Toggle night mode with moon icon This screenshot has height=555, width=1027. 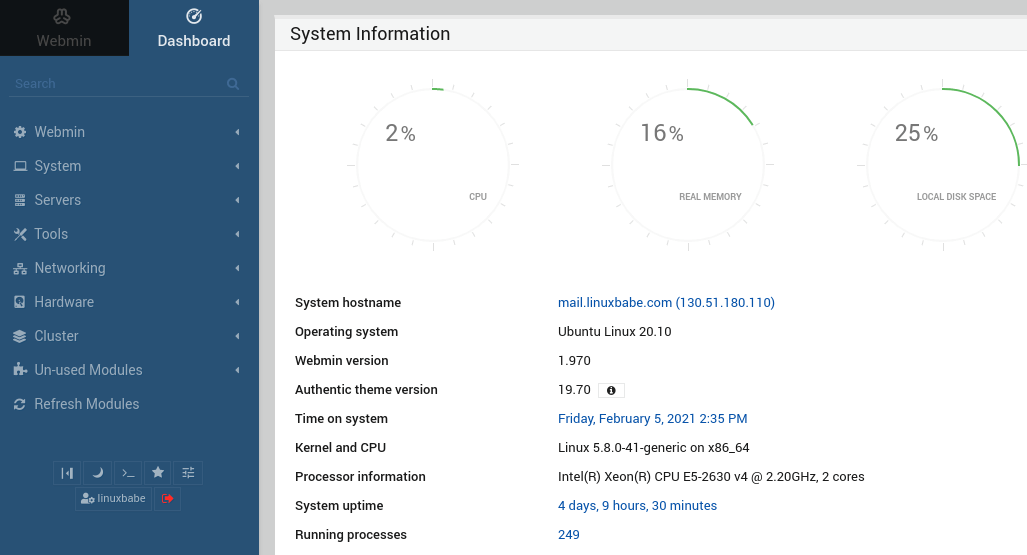pyautogui.click(x=97, y=472)
